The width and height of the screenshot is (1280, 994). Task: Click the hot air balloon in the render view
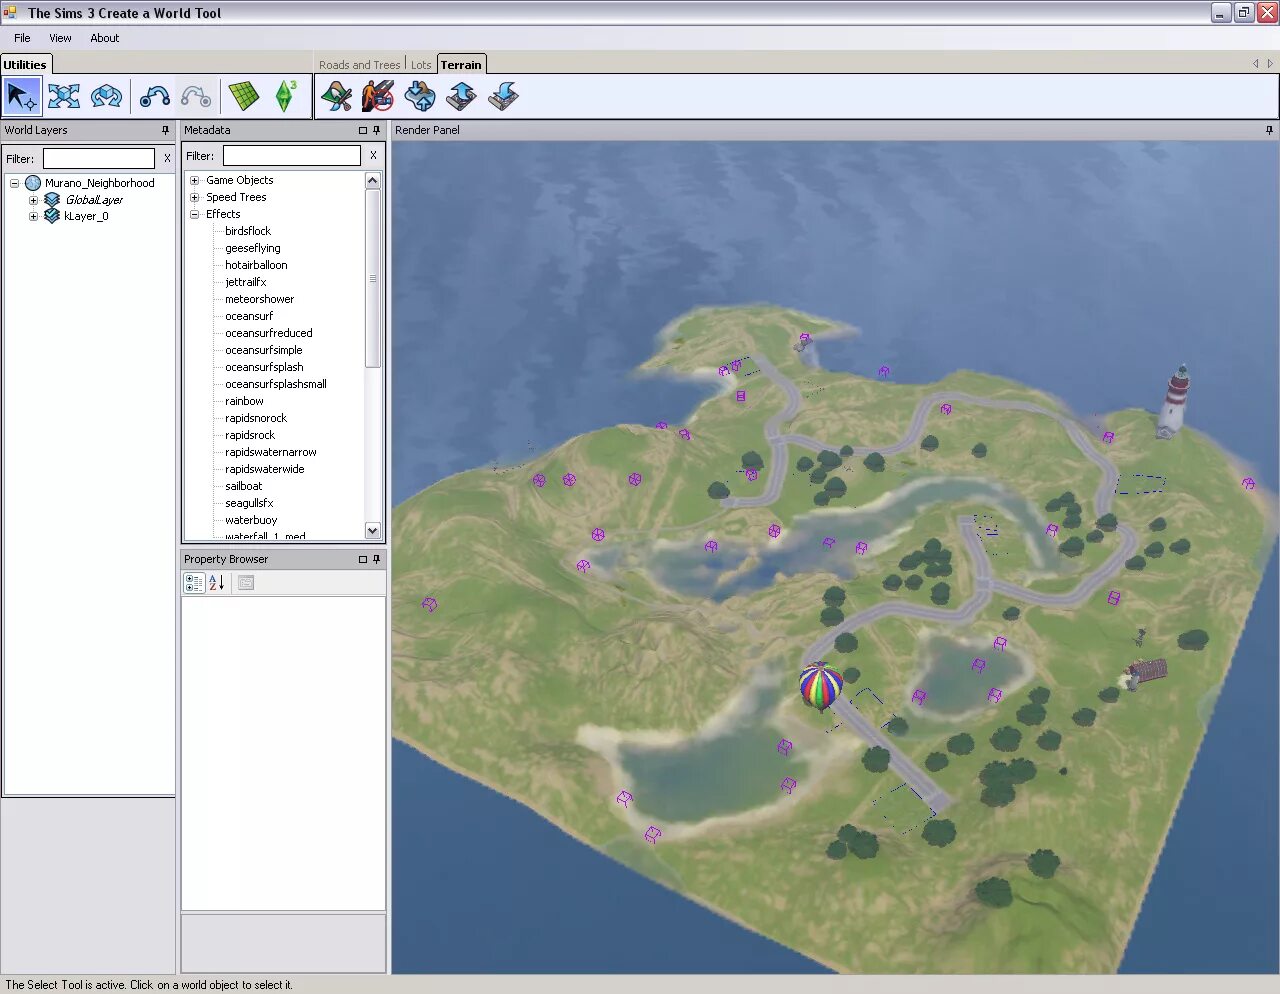pyautogui.click(x=820, y=686)
